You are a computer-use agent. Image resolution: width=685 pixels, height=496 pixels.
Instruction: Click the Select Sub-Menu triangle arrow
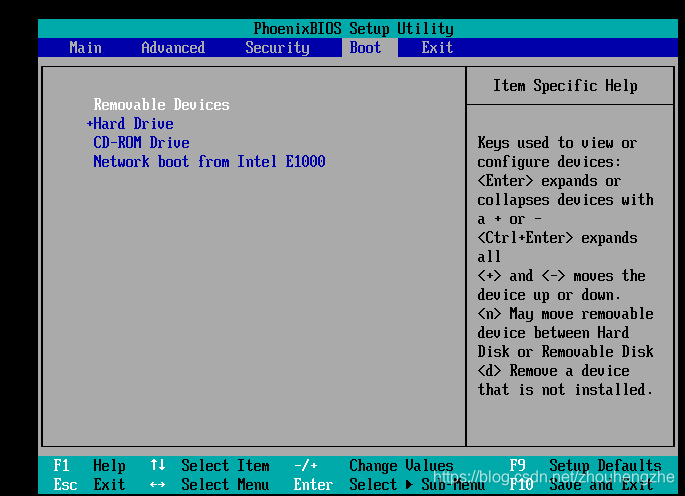[409, 484]
